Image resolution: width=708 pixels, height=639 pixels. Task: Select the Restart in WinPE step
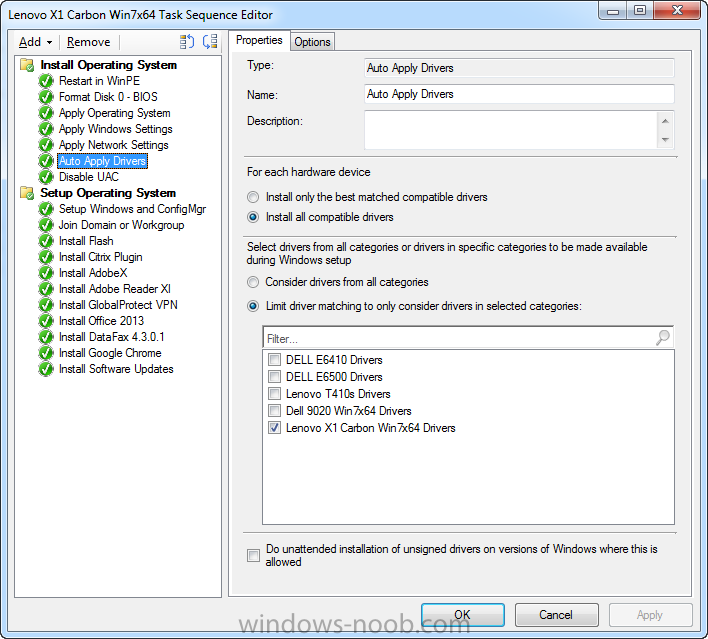click(x=99, y=81)
